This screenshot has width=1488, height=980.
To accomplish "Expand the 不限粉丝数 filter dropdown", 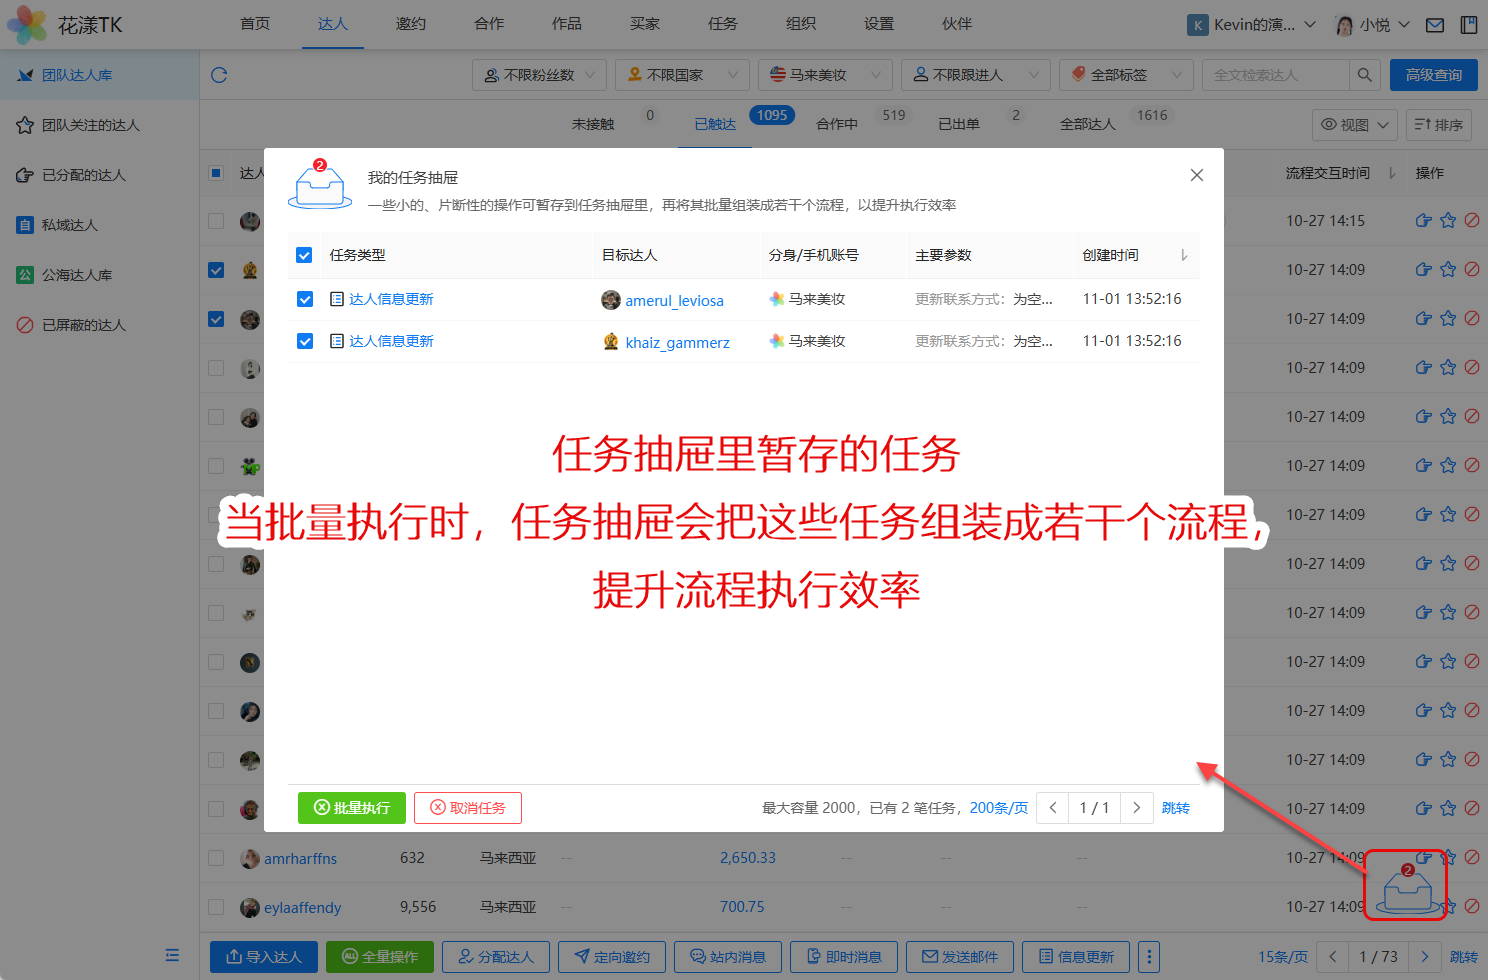I will click(539, 75).
